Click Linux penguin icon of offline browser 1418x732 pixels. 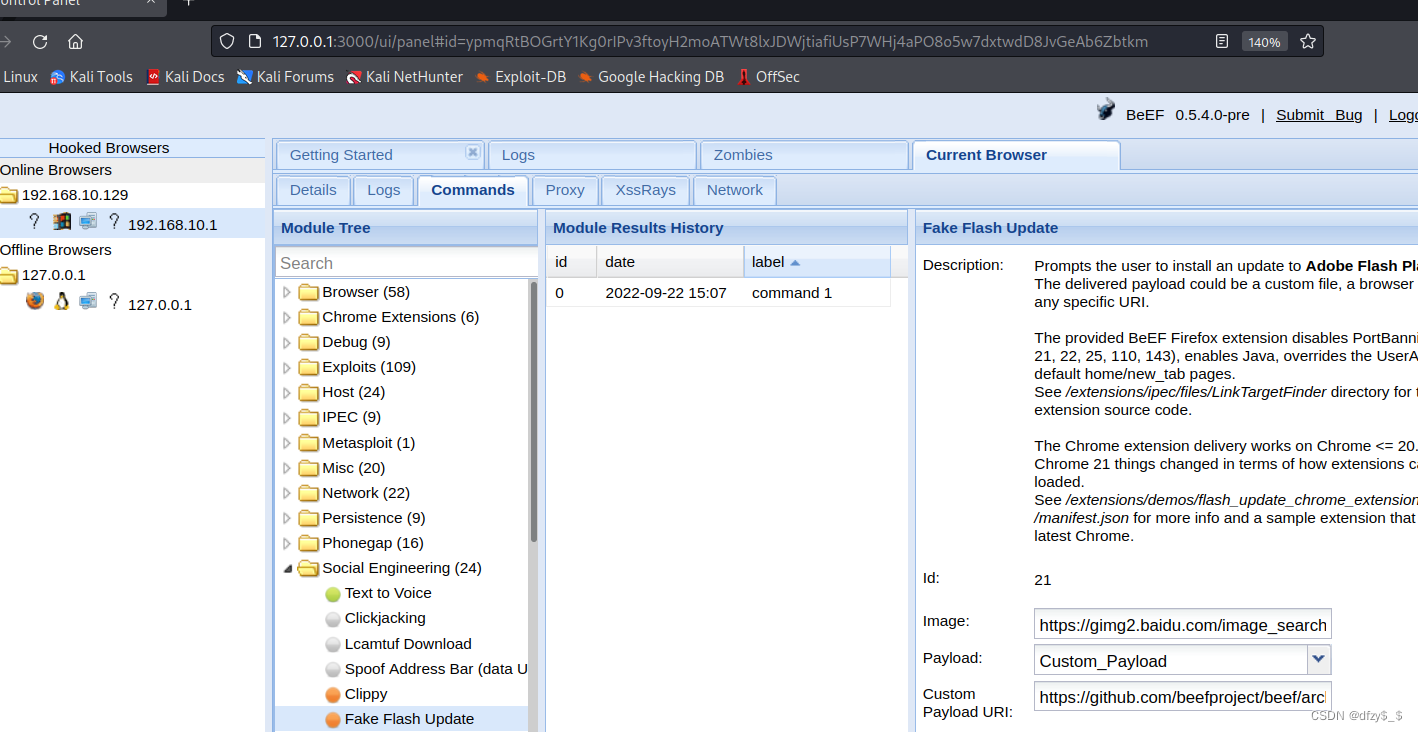pyautogui.click(x=62, y=301)
